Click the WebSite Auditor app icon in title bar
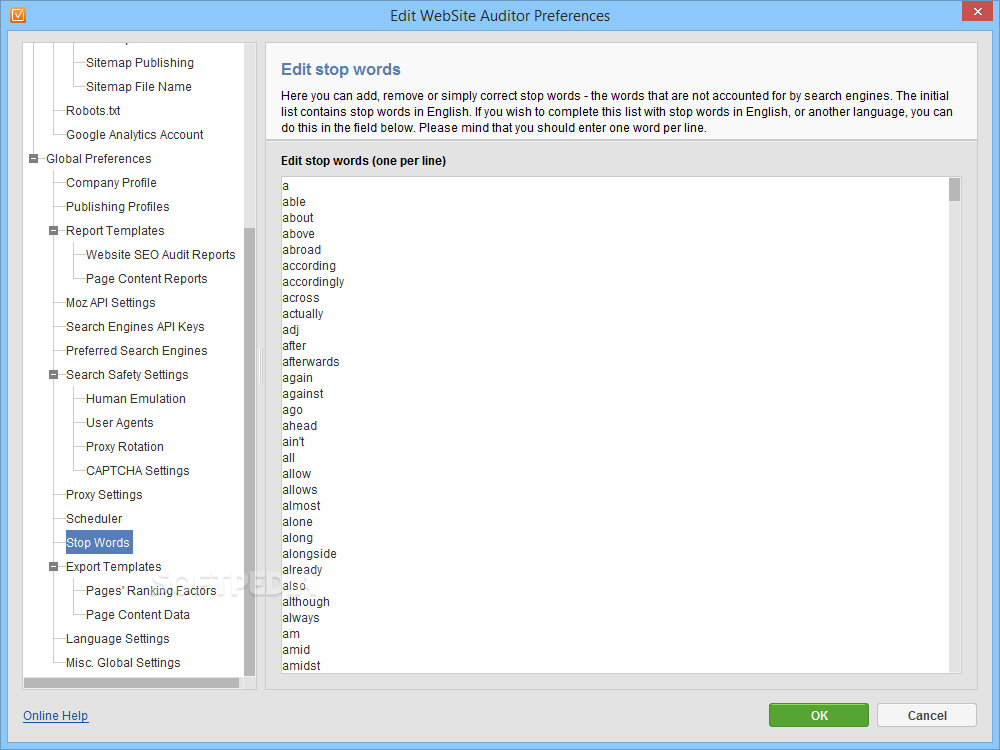The width and height of the screenshot is (1000, 750). 18,15
